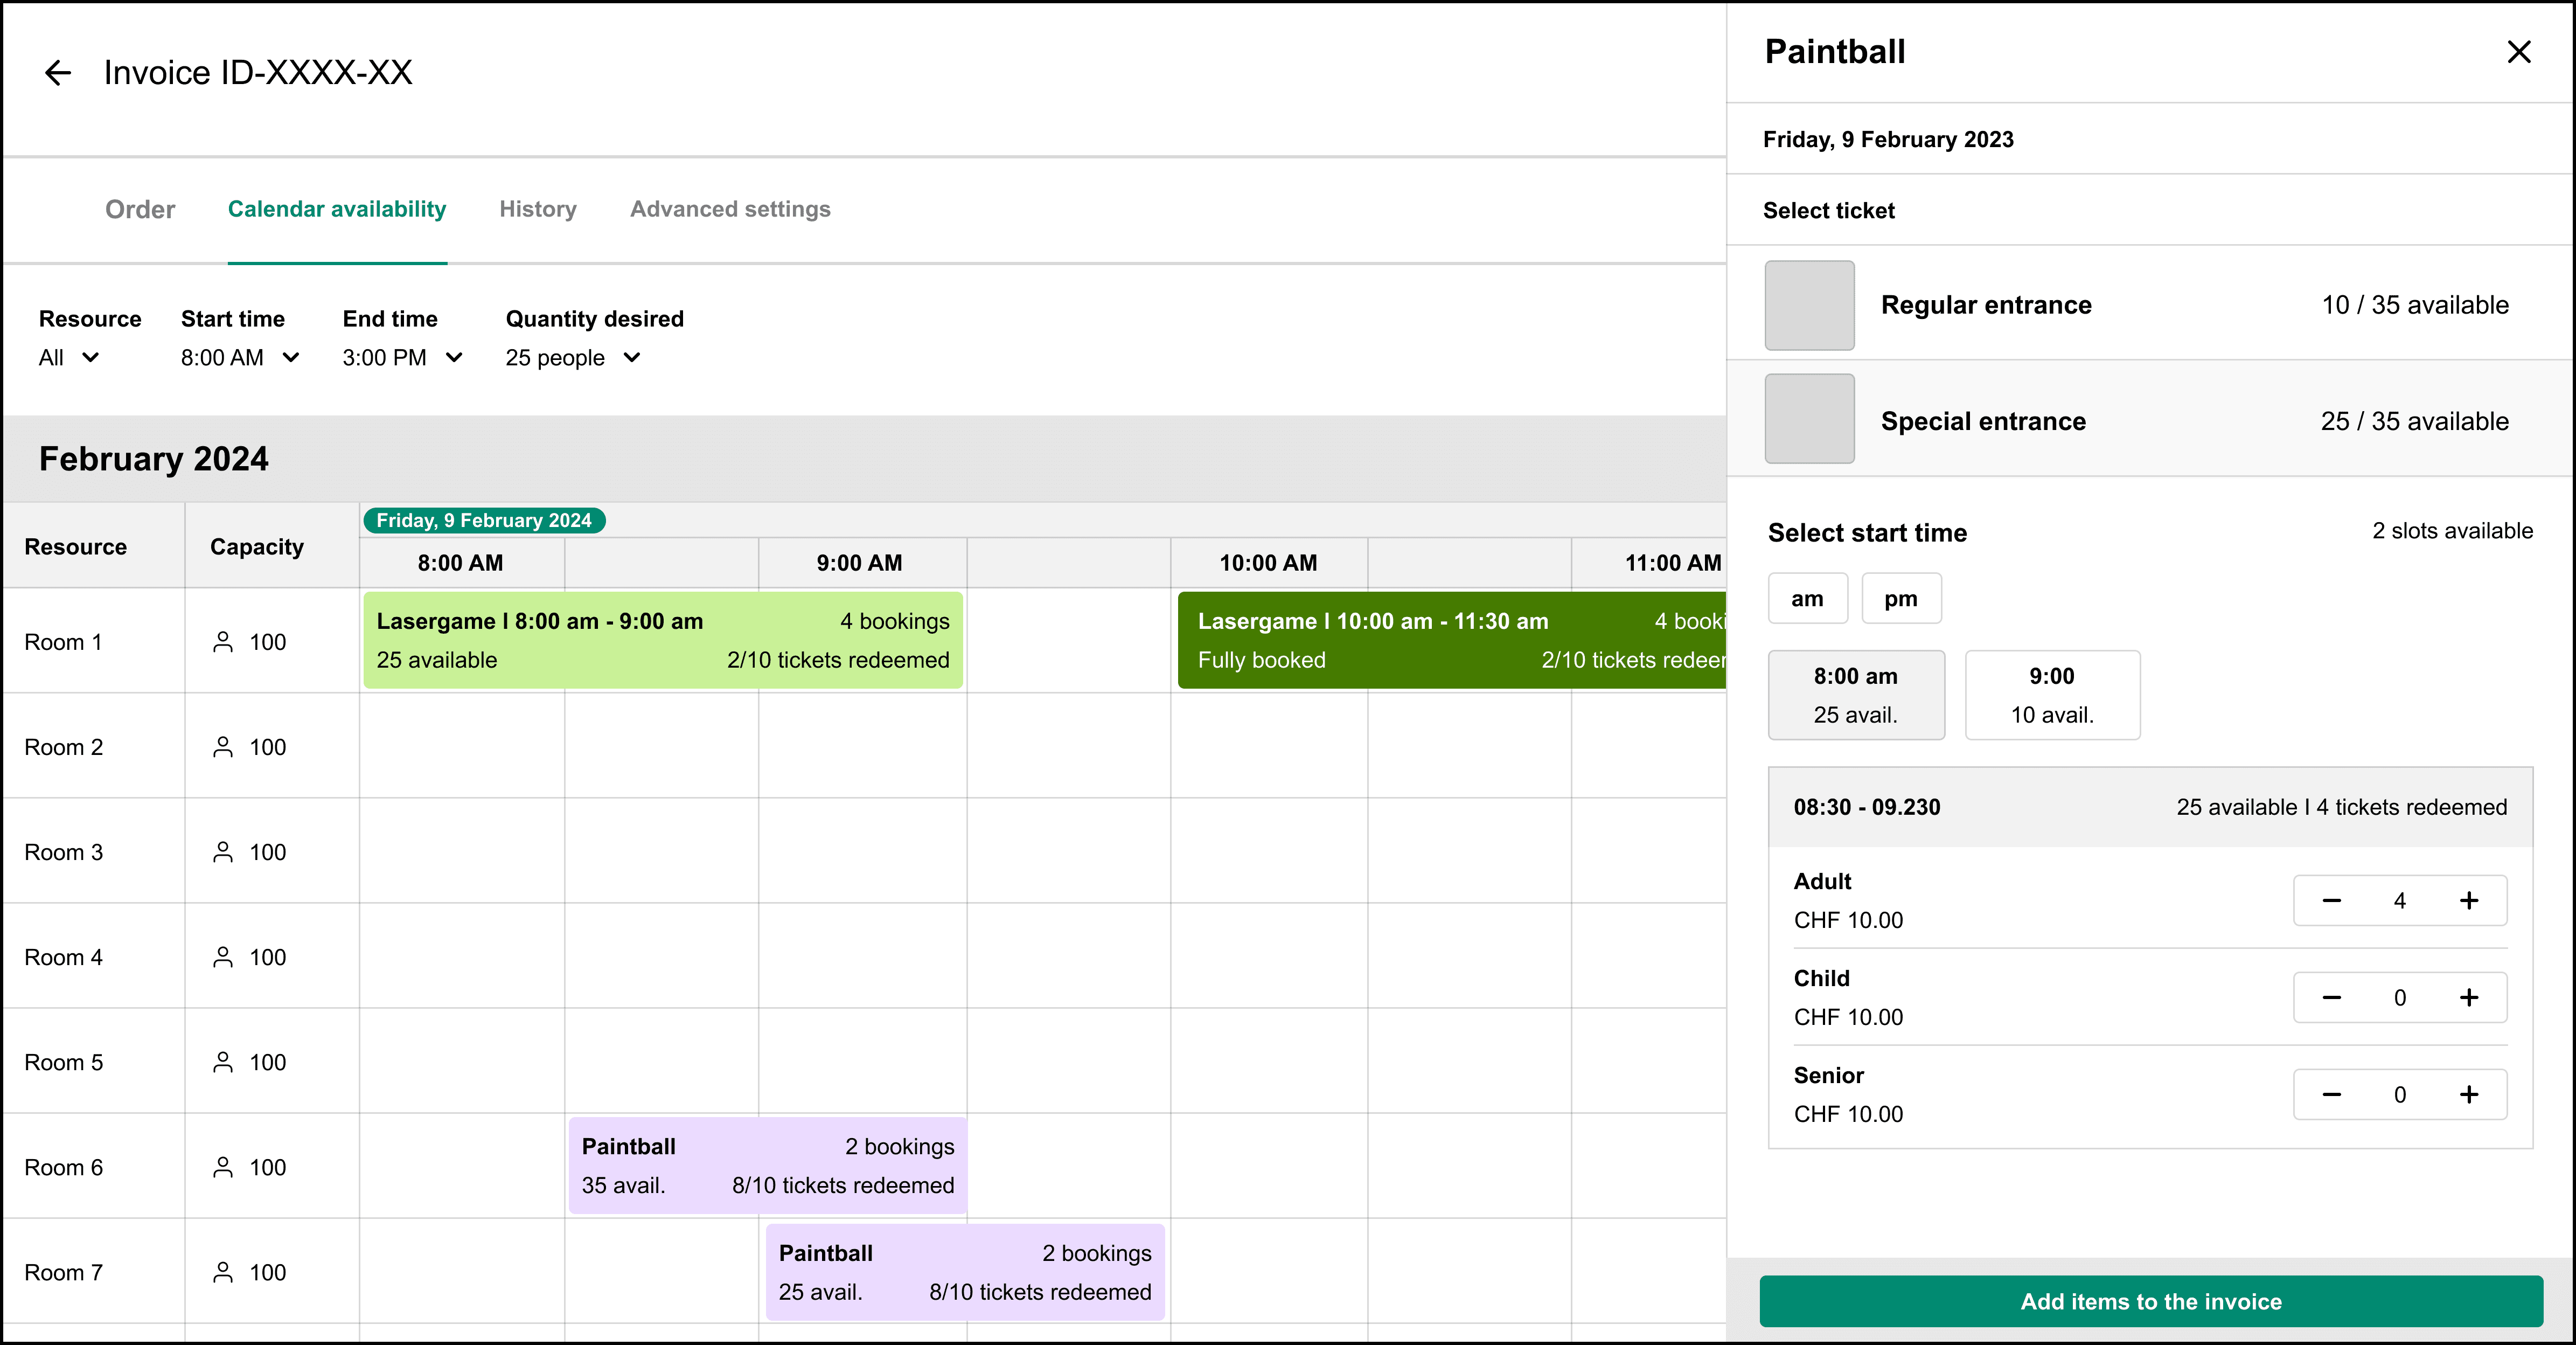
Task: Add one Senior ticket with plus icon
Action: click(x=2469, y=1095)
